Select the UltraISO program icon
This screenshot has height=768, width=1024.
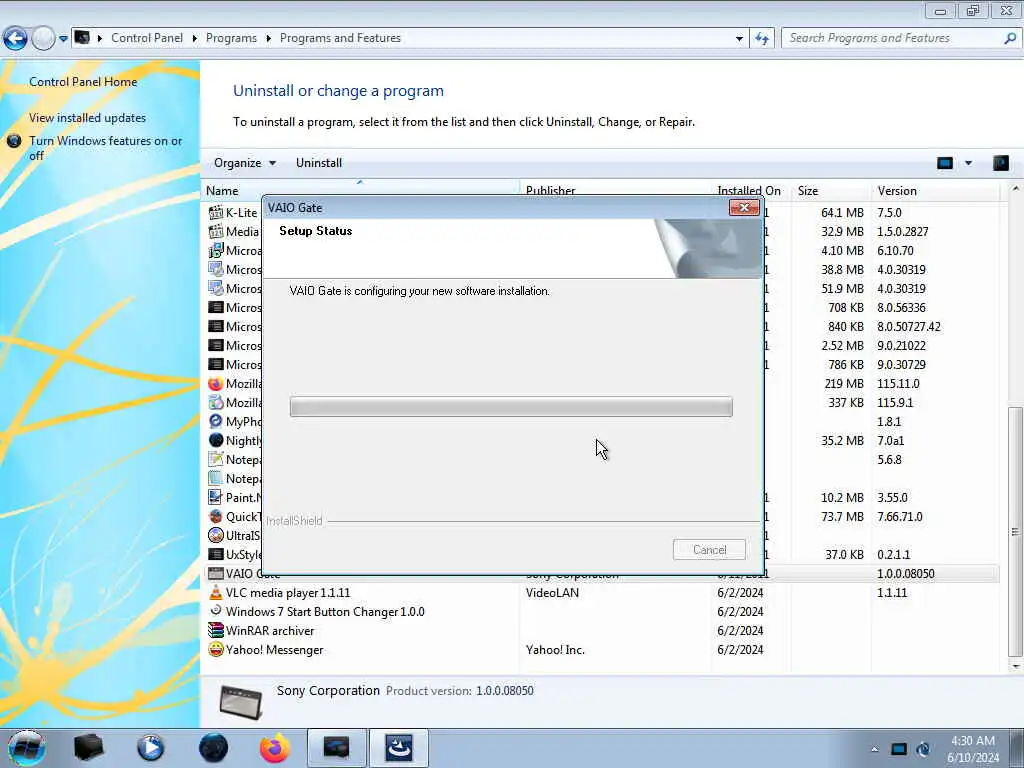216,535
